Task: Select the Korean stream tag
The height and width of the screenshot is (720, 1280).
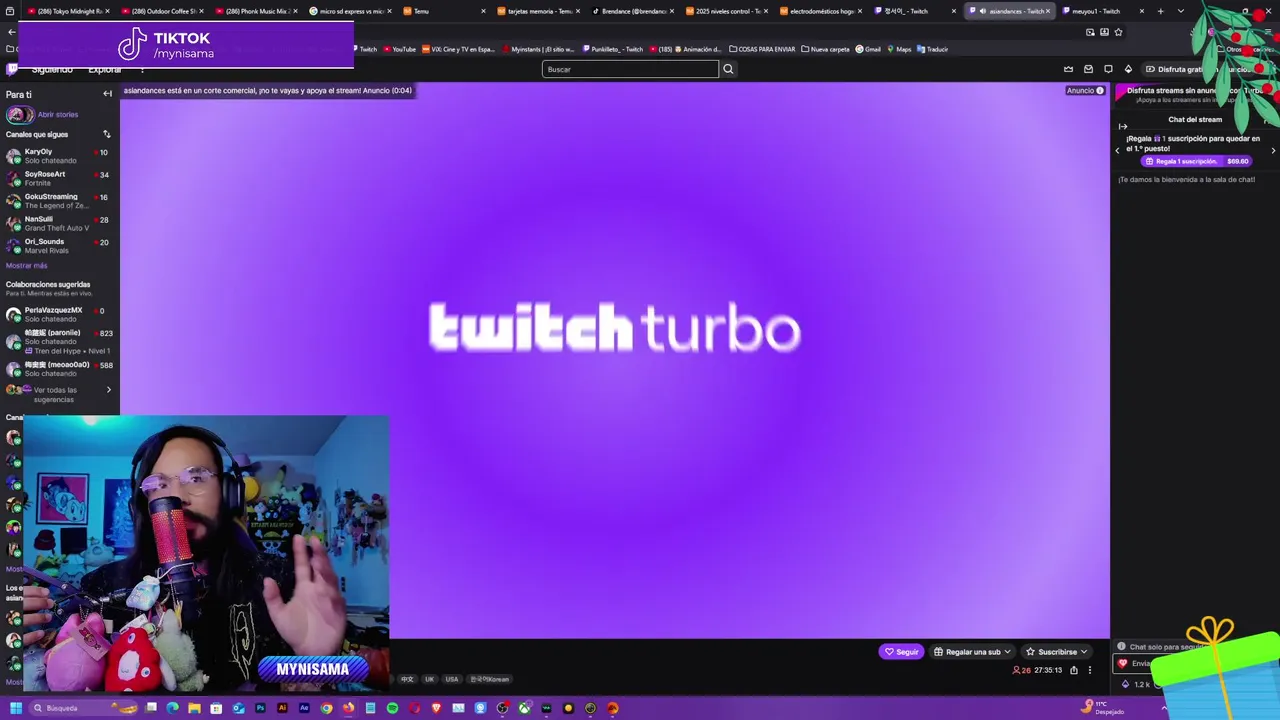Action: (490, 679)
